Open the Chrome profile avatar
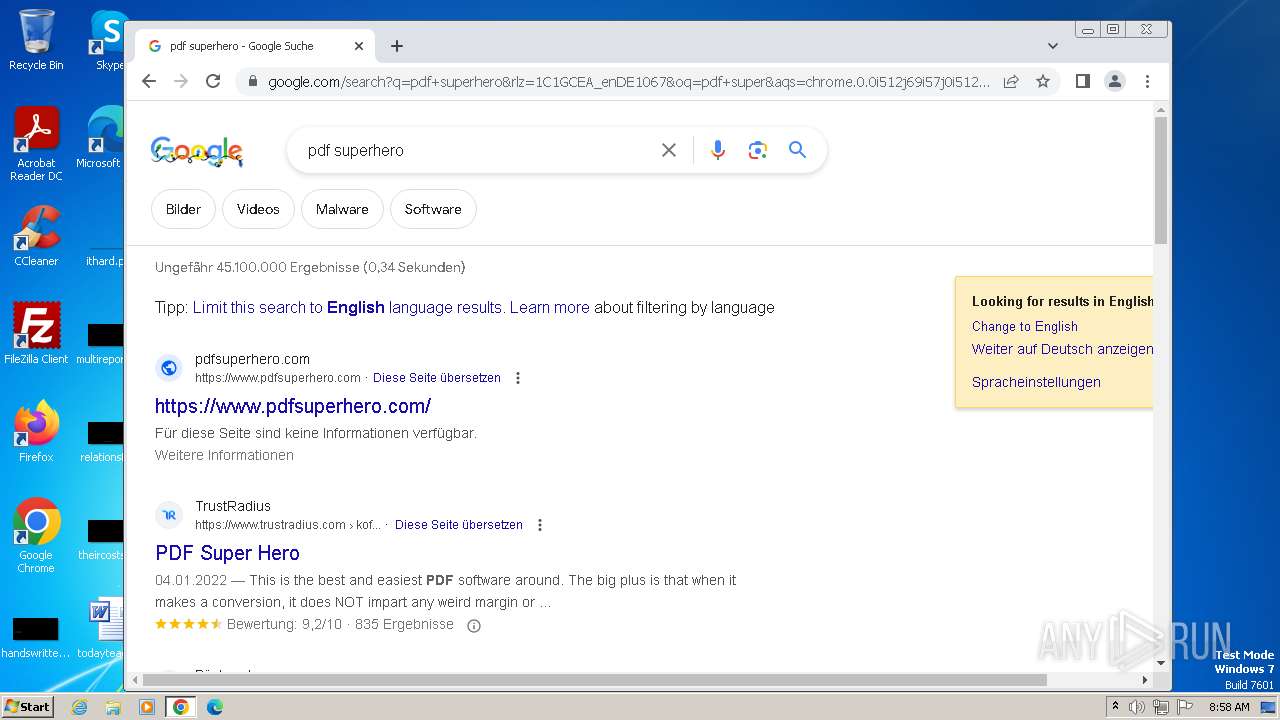This screenshot has width=1280, height=720. [1115, 81]
